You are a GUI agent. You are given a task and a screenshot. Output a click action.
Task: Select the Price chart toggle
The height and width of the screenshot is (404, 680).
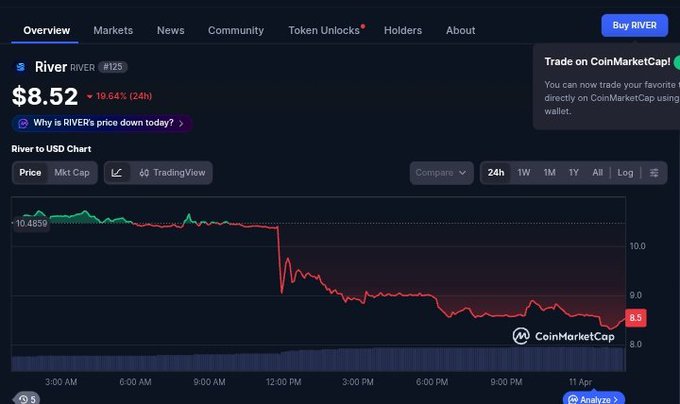30,173
